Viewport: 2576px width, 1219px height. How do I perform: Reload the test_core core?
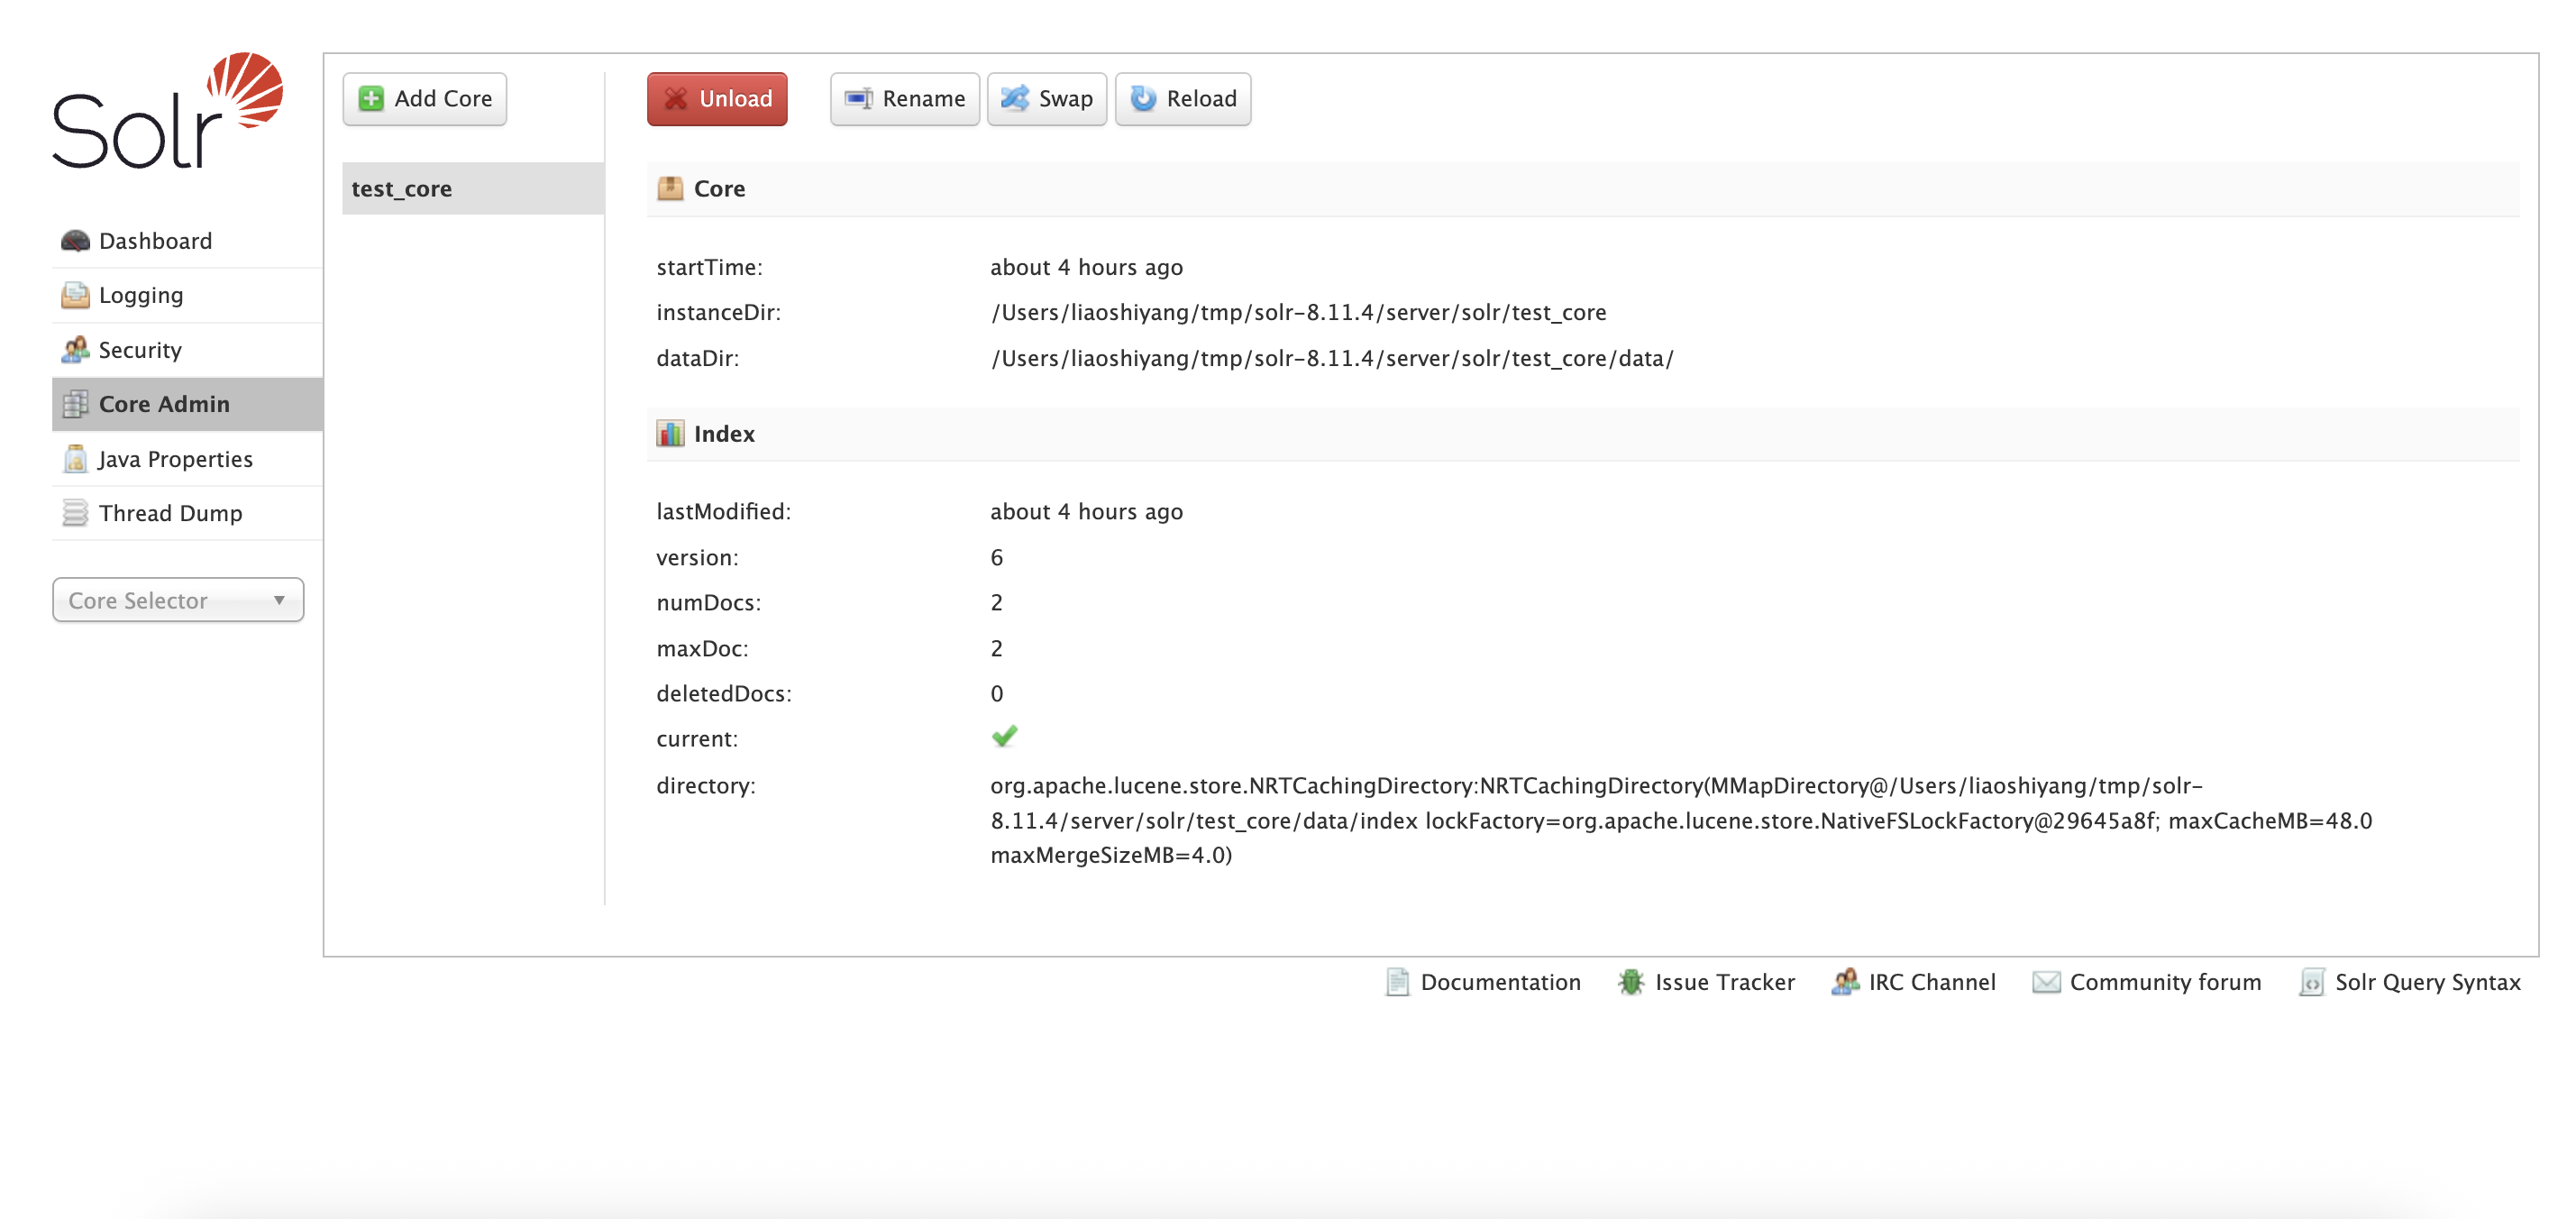(1183, 99)
